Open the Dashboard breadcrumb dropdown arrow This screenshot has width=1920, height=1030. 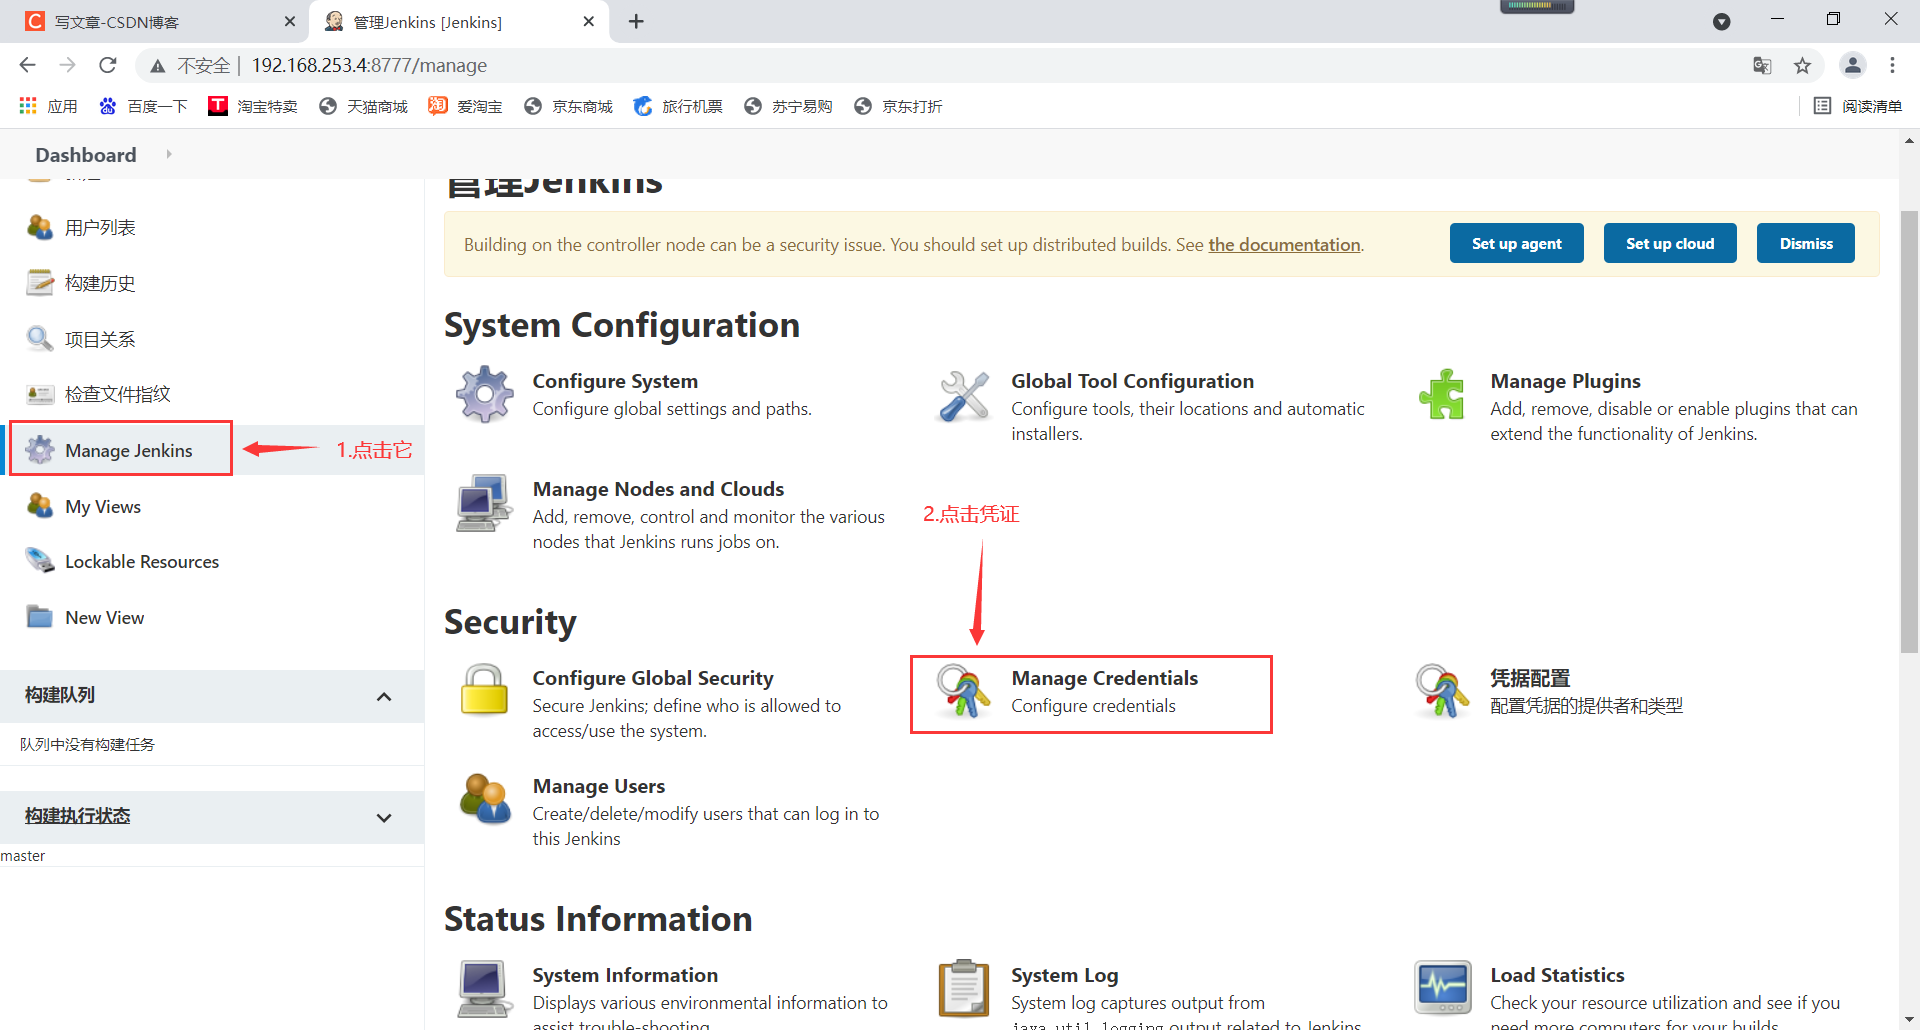coord(169,154)
